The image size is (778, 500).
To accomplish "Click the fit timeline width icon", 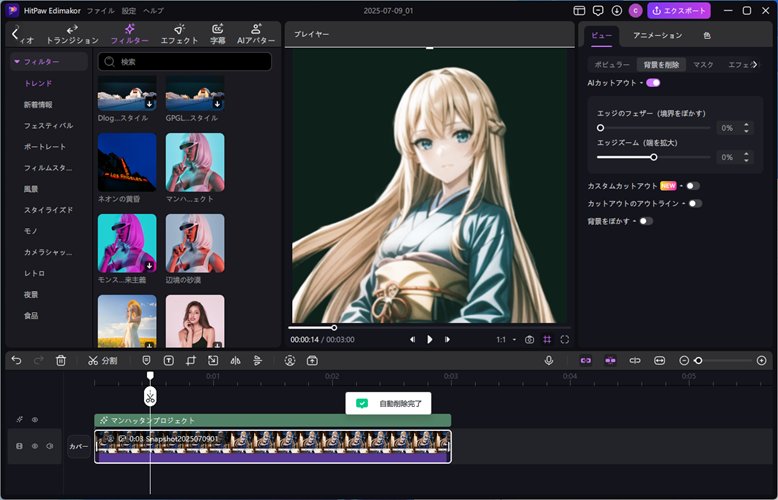I will click(x=659, y=361).
